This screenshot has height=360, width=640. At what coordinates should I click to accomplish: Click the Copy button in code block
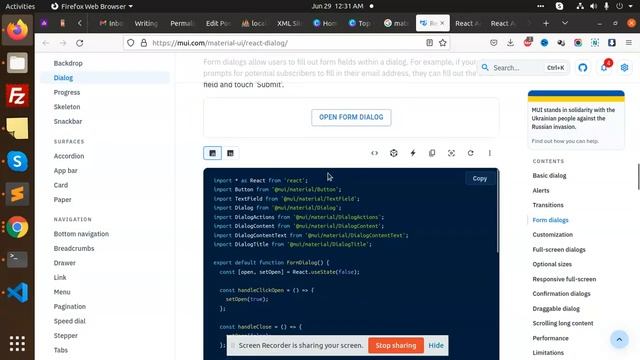480,178
